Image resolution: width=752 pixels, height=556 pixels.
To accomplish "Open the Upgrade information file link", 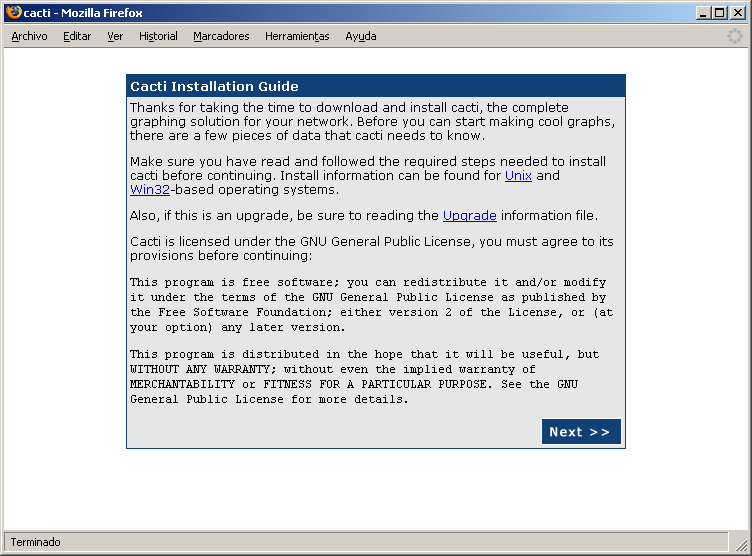I will (470, 215).
